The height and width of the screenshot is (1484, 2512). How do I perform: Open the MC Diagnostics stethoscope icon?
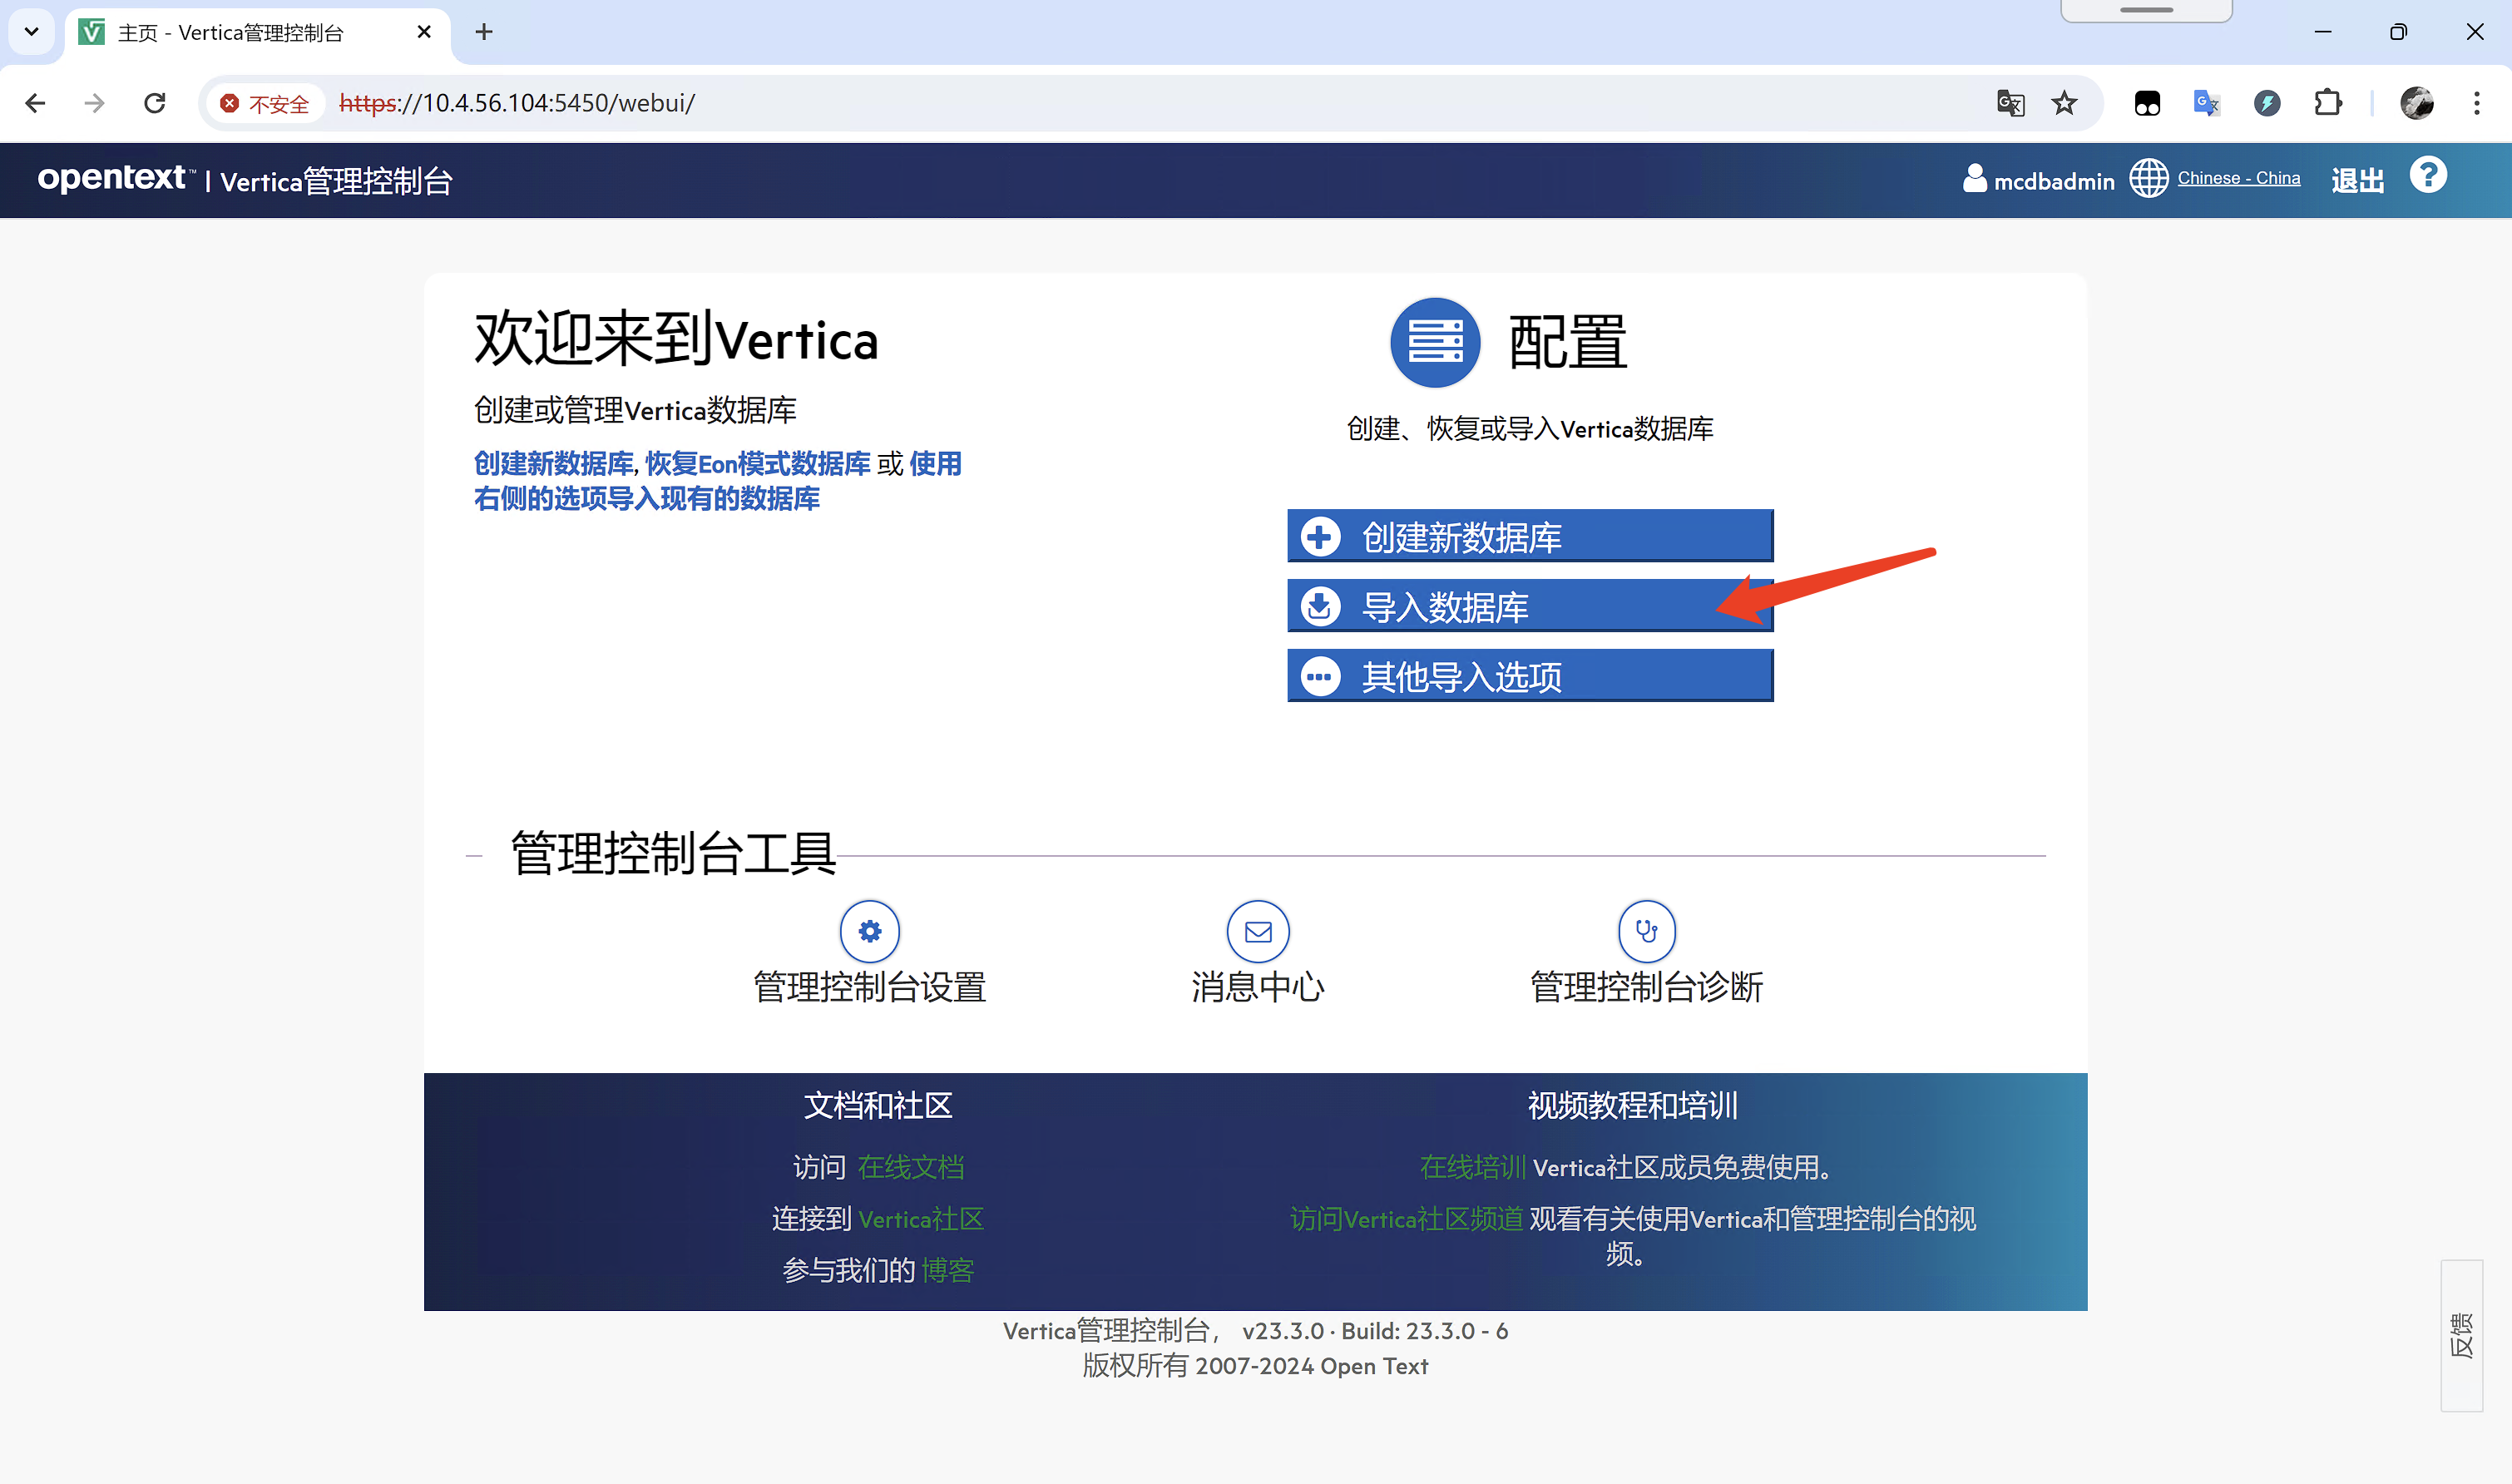point(1646,931)
